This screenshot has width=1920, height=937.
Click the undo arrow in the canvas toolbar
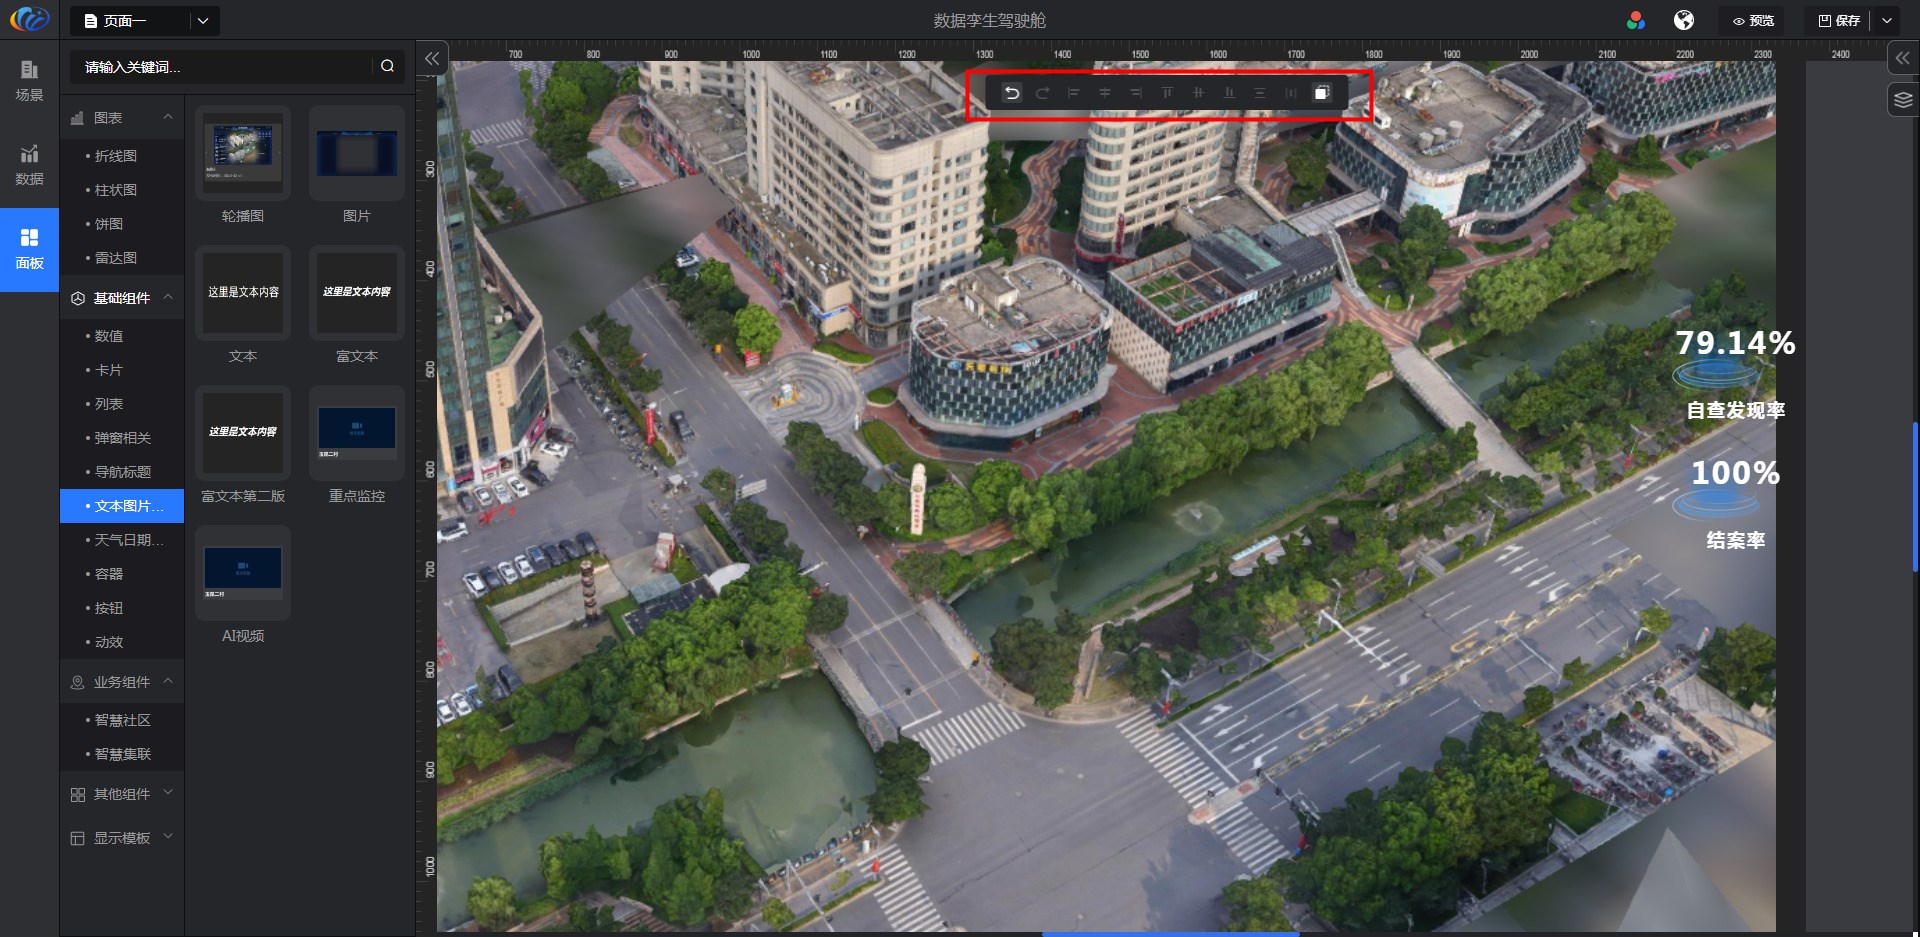click(1012, 93)
